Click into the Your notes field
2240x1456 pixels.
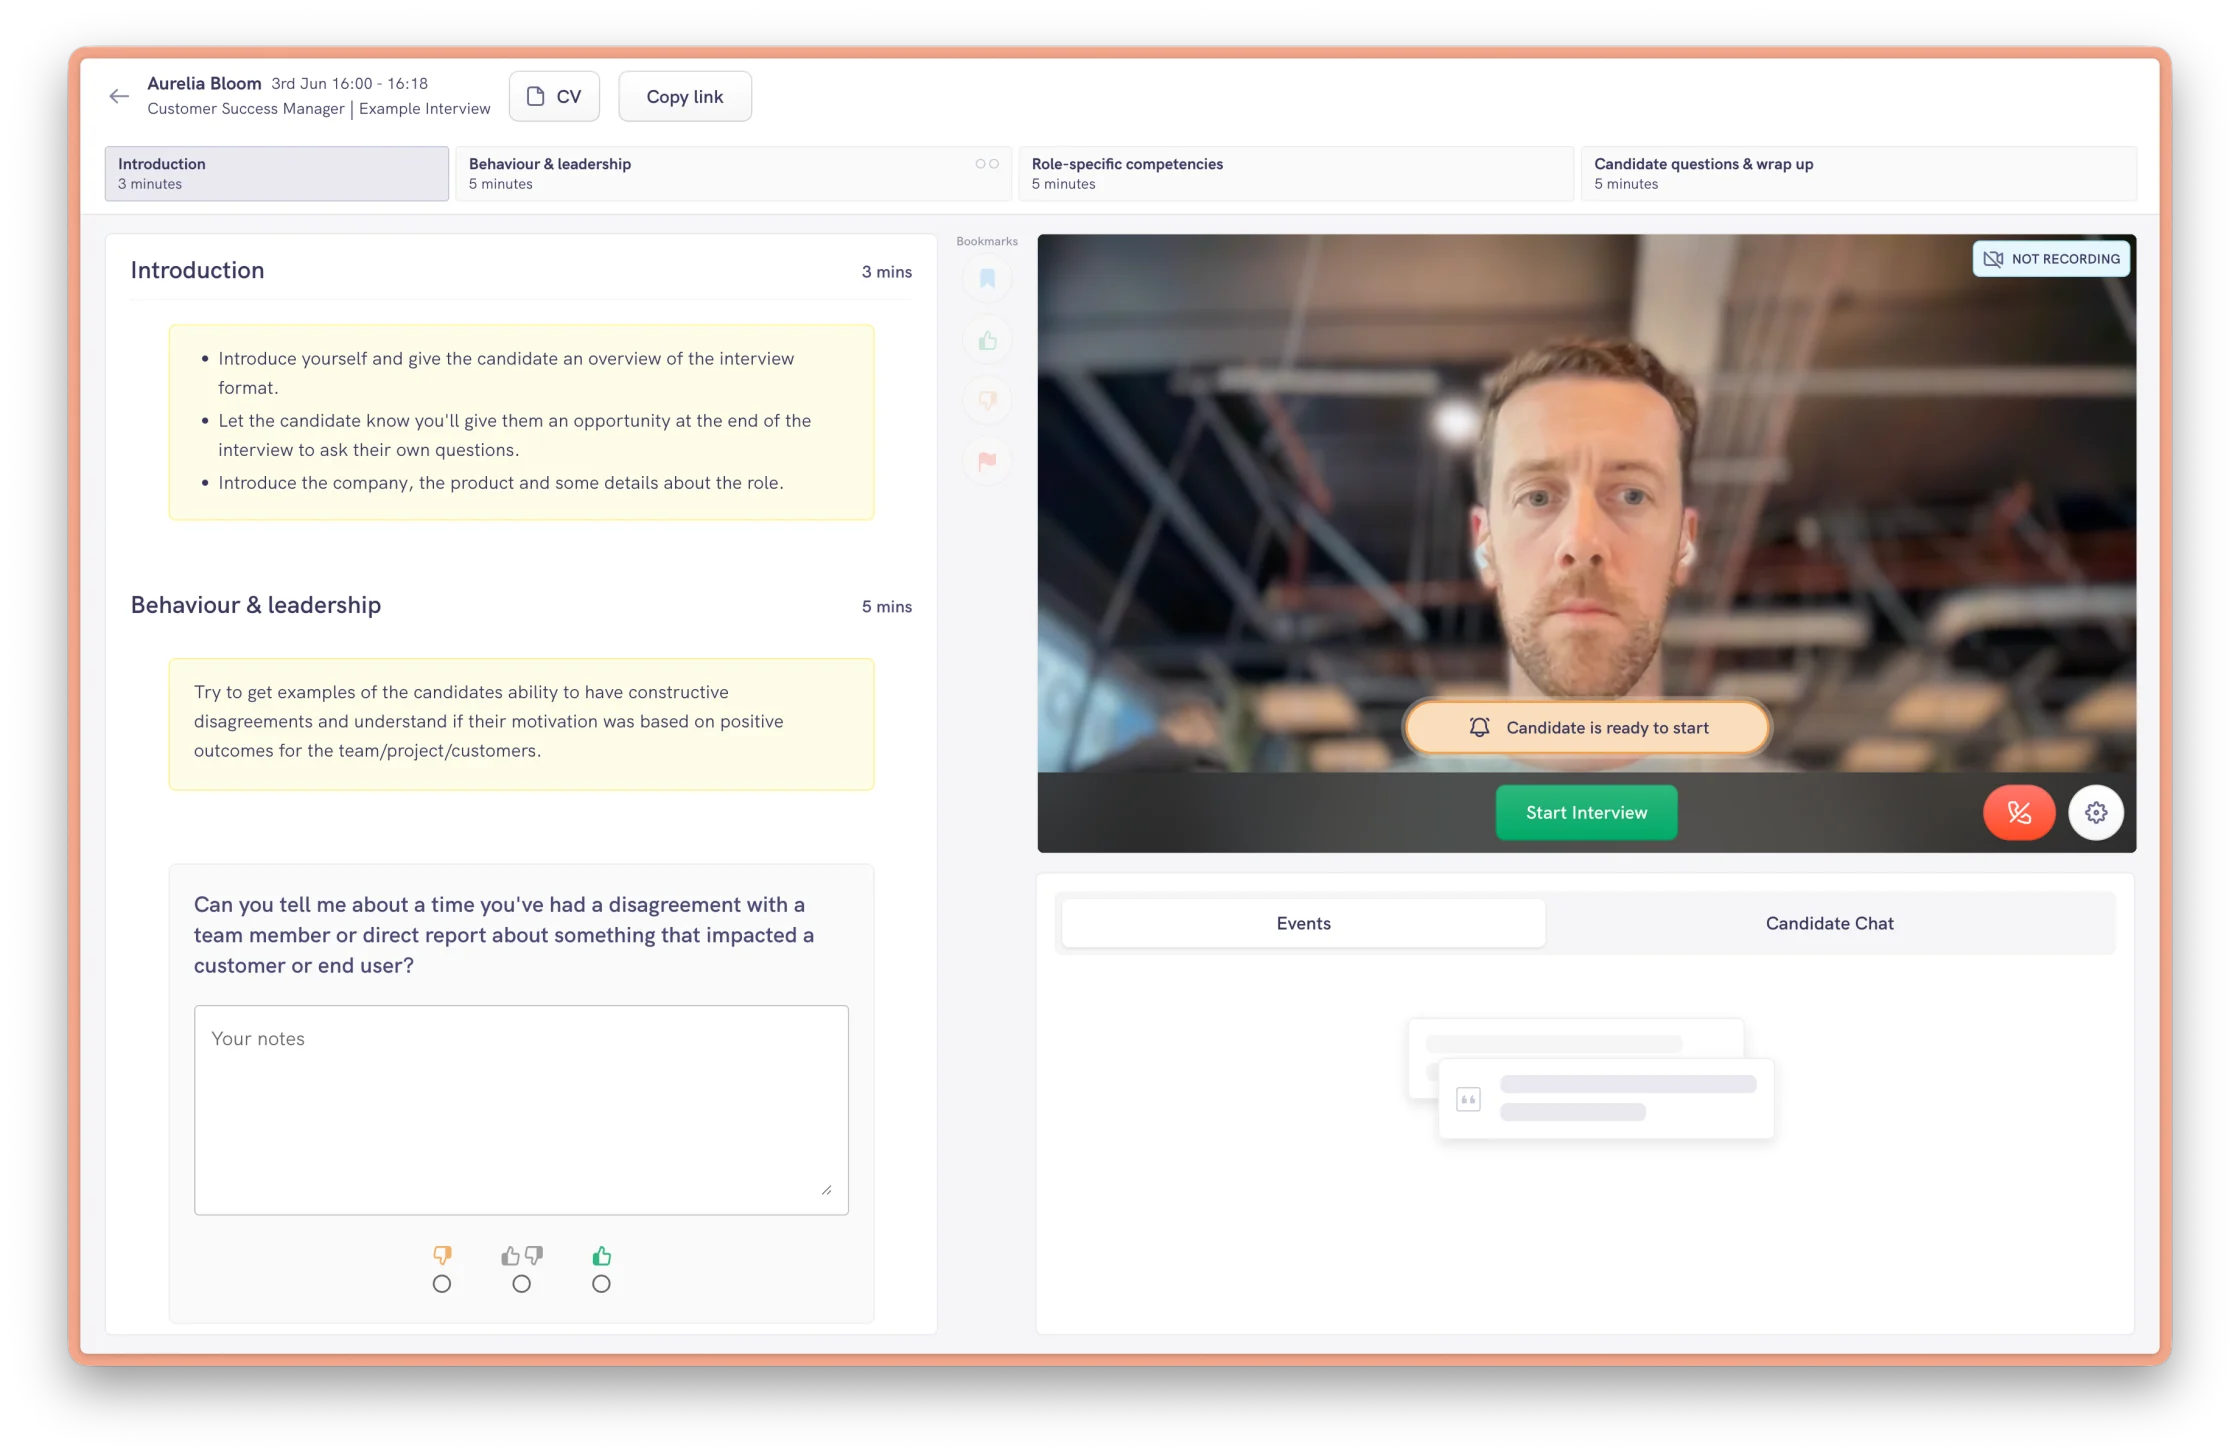click(x=521, y=1110)
